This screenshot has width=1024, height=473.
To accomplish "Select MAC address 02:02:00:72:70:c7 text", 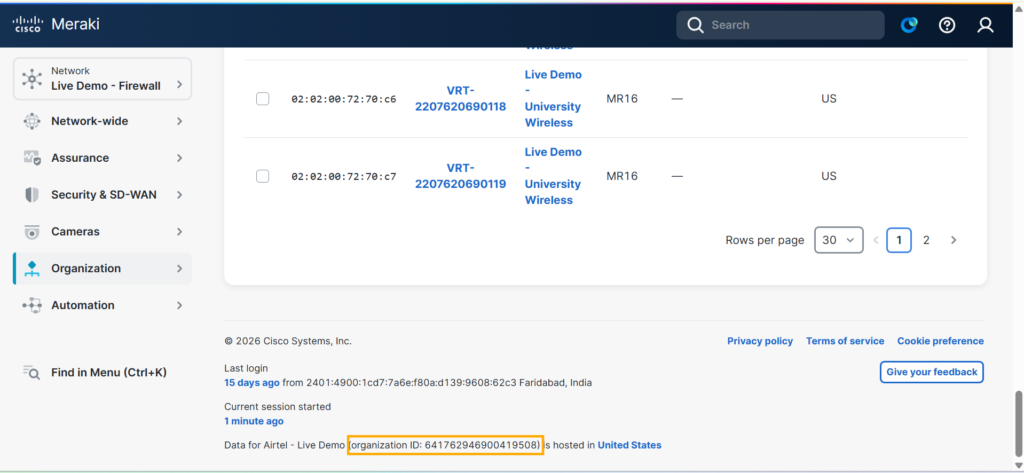I will point(344,176).
